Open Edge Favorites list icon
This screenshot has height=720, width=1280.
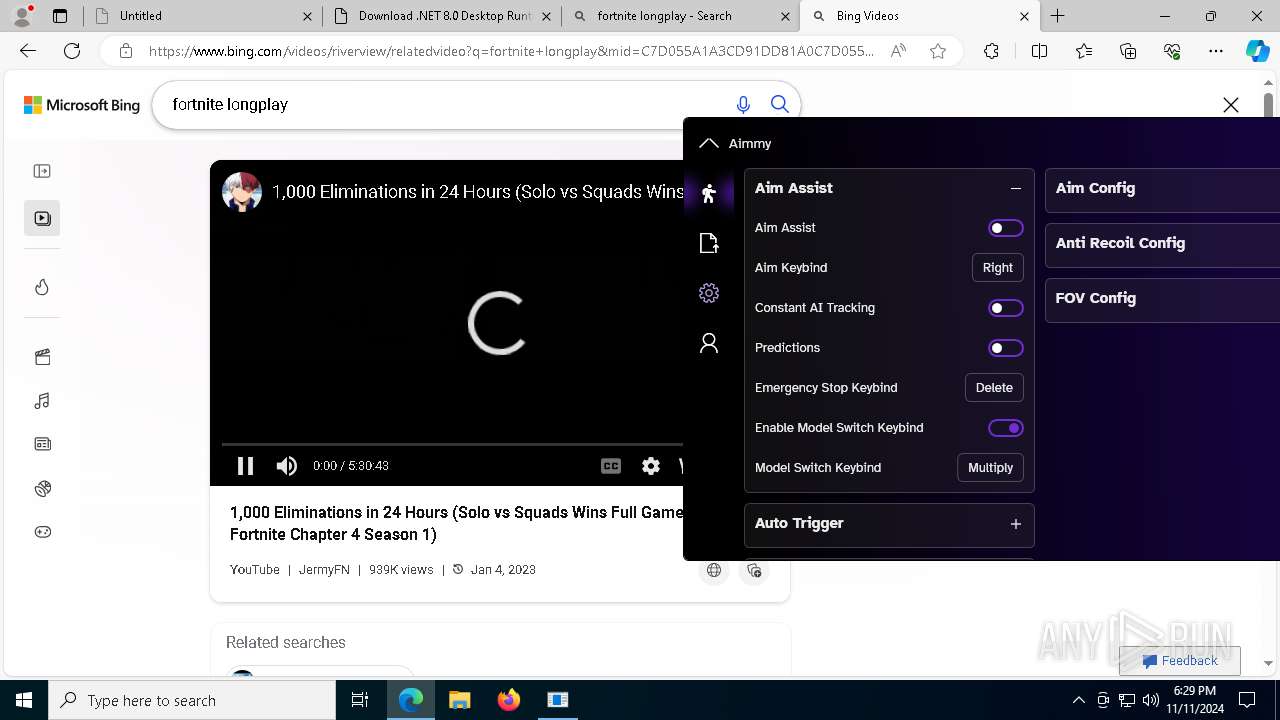tap(1084, 51)
